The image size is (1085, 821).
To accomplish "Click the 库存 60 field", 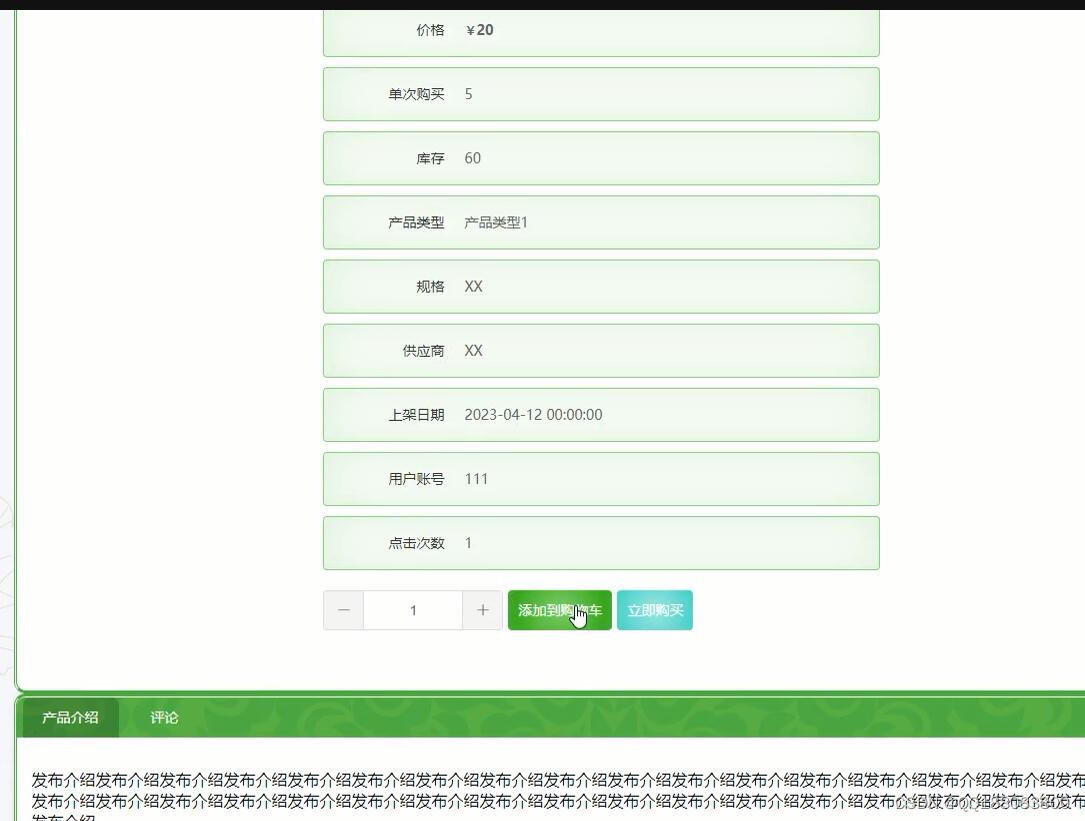I will [x=600, y=158].
